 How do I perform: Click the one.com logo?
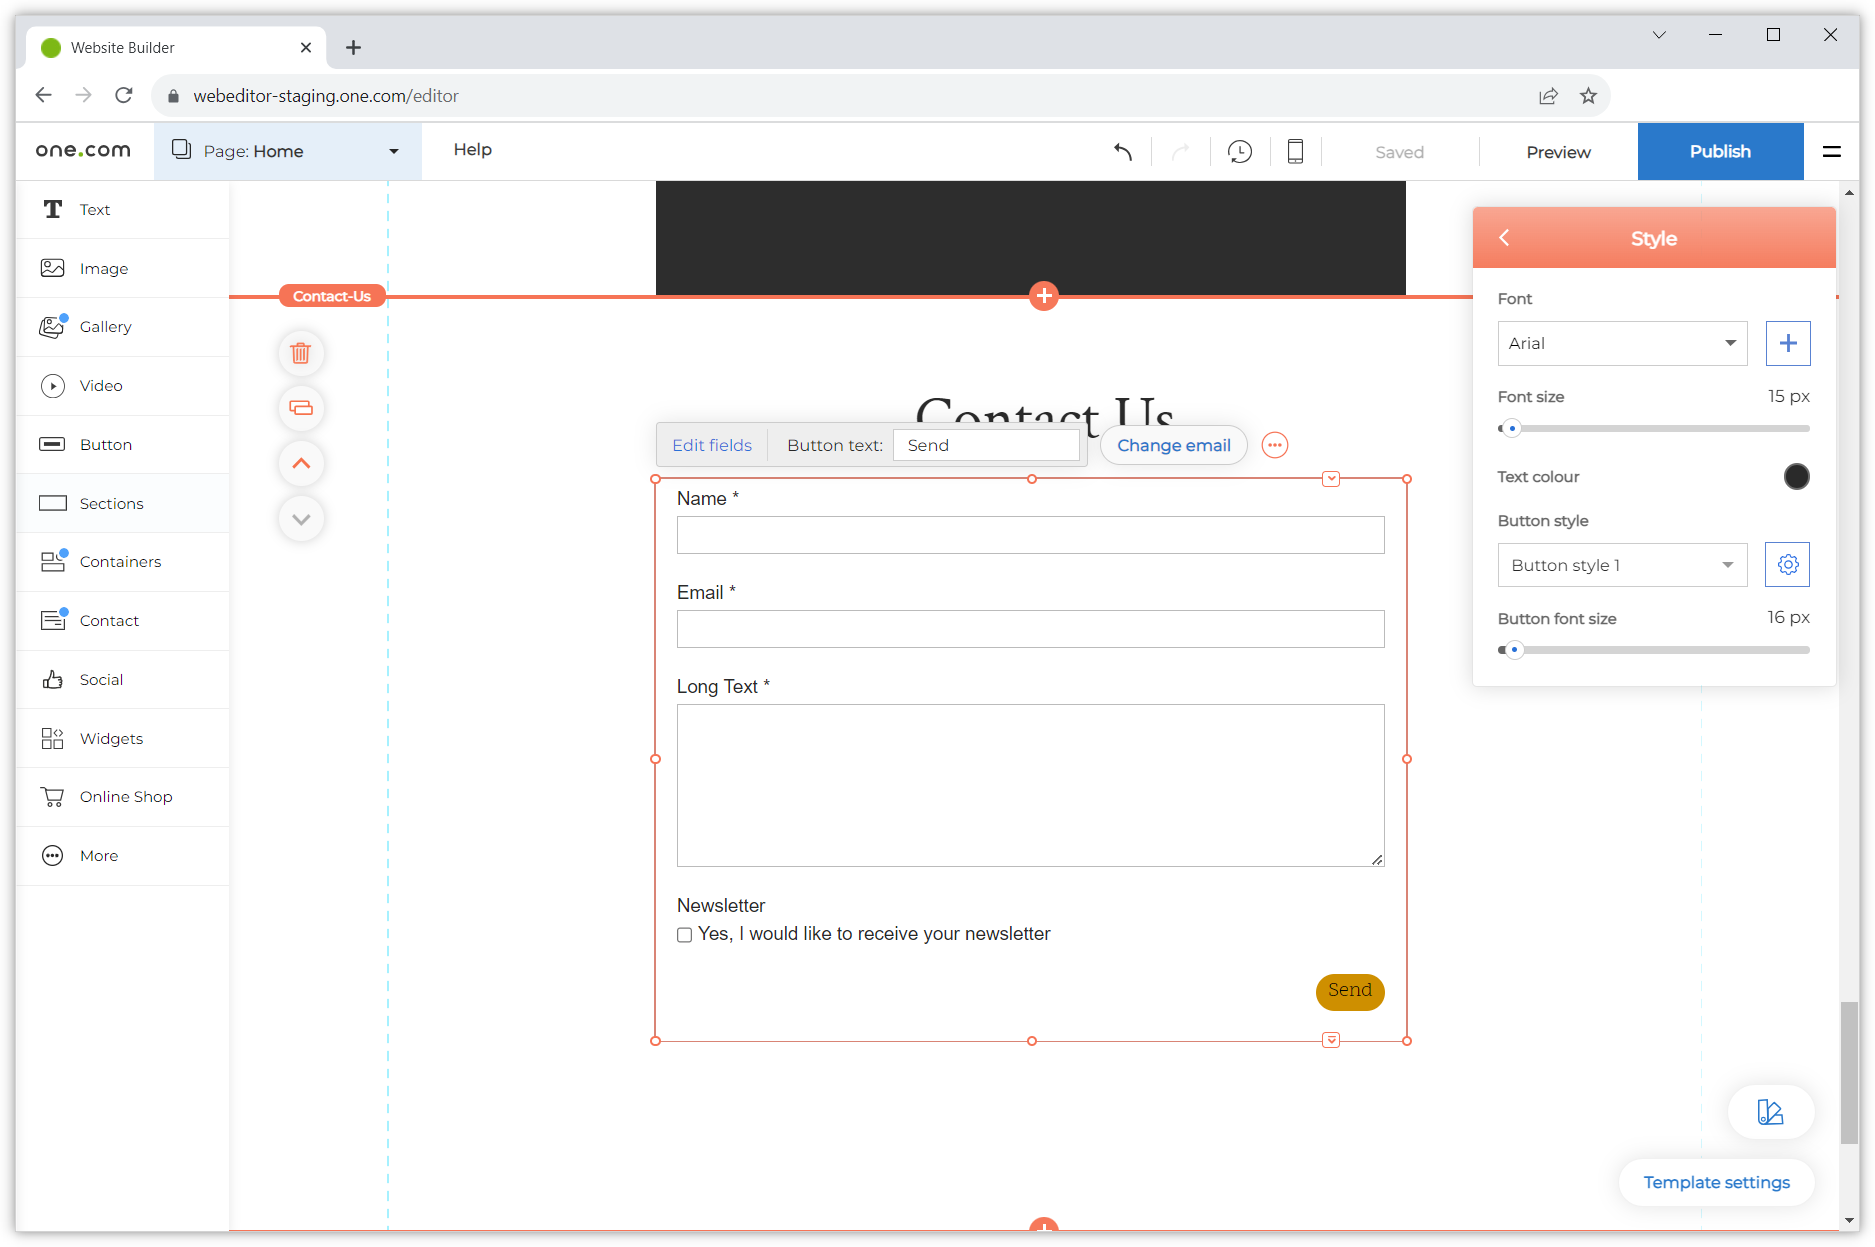(x=83, y=150)
